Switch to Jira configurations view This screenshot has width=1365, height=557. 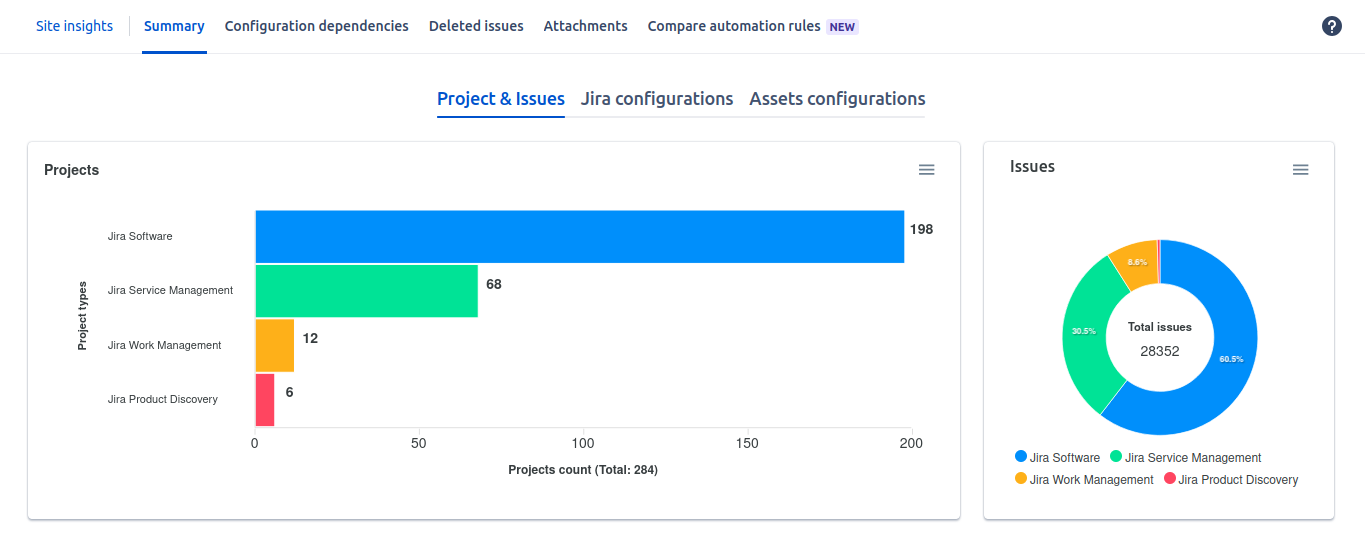point(657,99)
